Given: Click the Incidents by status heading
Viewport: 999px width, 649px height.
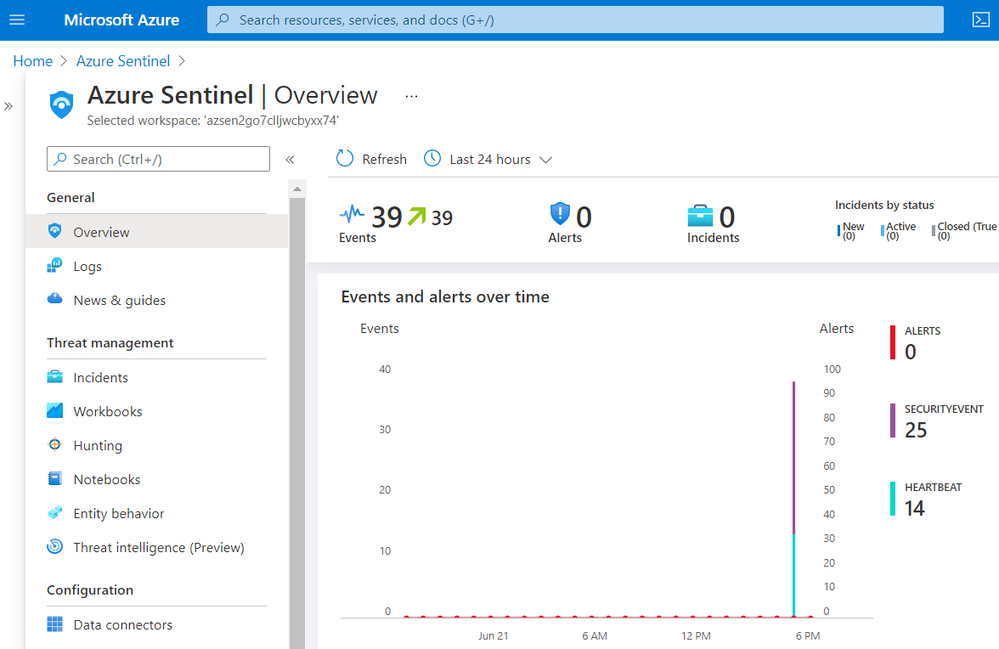Looking at the screenshot, I should tap(884, 205).
